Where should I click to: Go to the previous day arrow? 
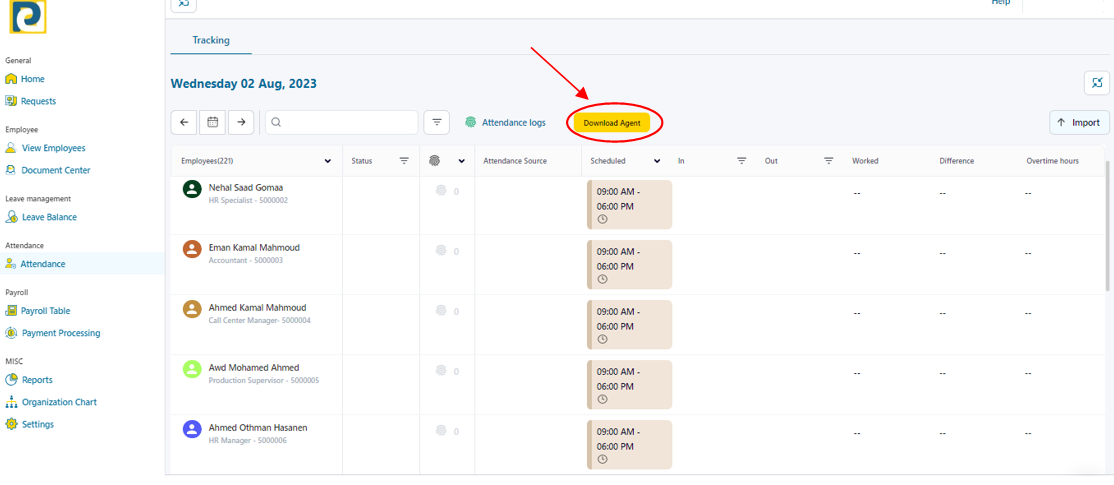click(184, 122)
